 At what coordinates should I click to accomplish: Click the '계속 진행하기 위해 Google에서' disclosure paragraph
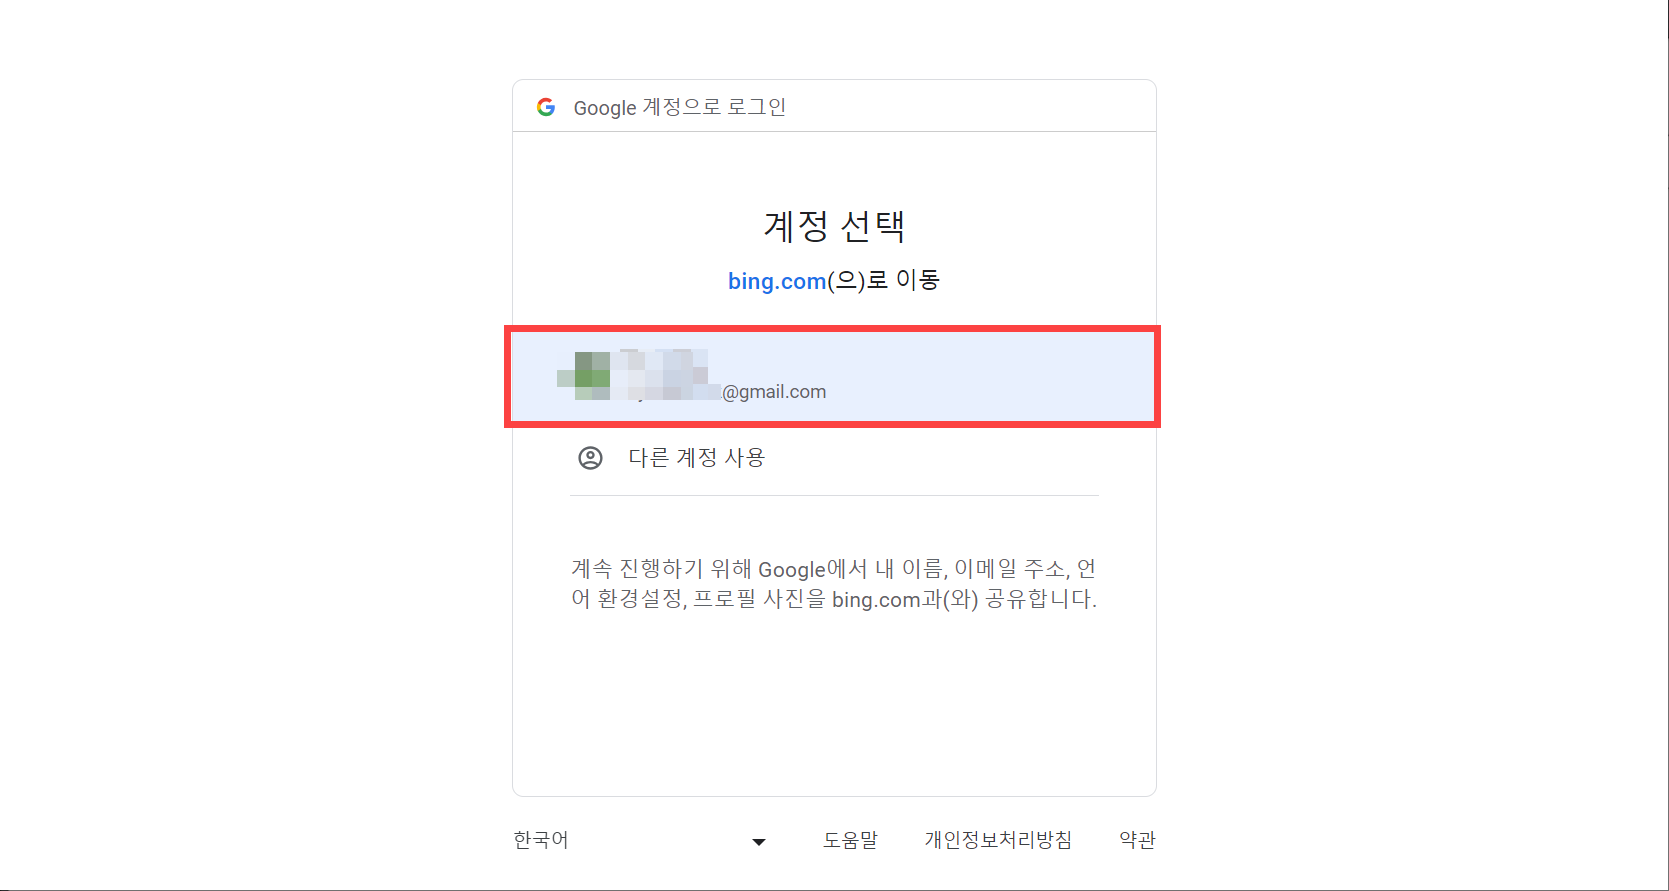834,584
